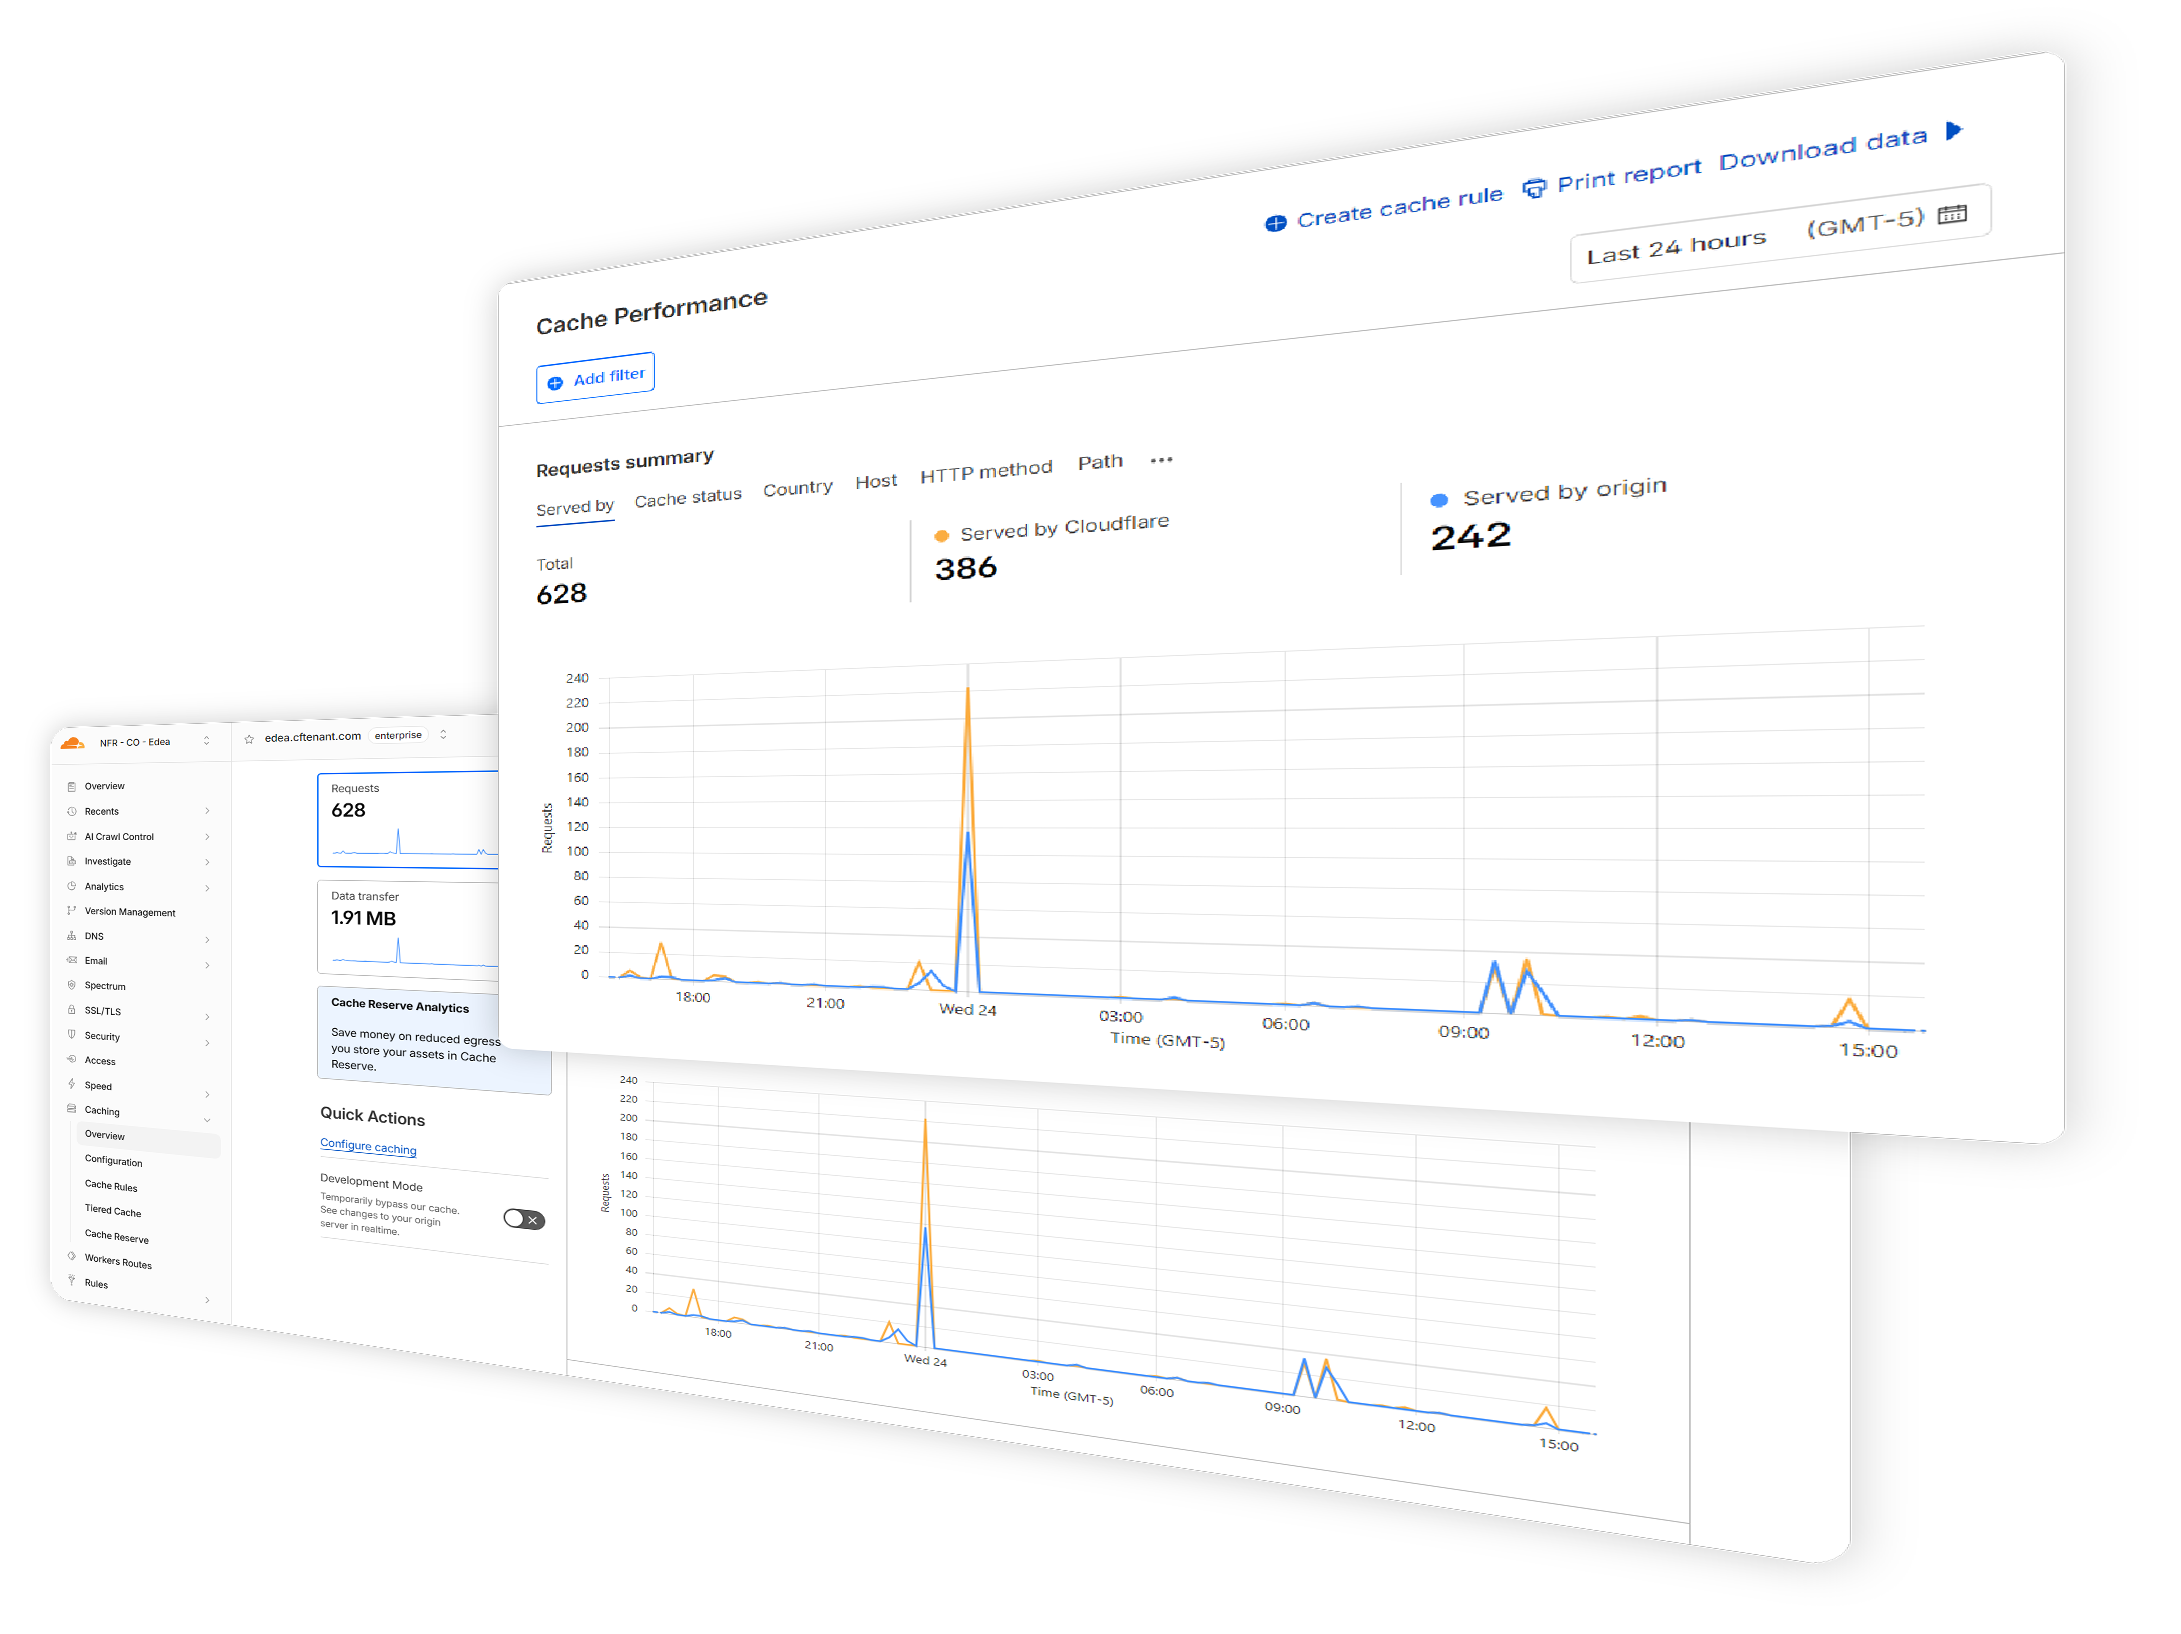Image resolution: width=2181 pixels, height=1634 pixels.
Task: Open the Download data dropdown
Action: point(1840,147)
